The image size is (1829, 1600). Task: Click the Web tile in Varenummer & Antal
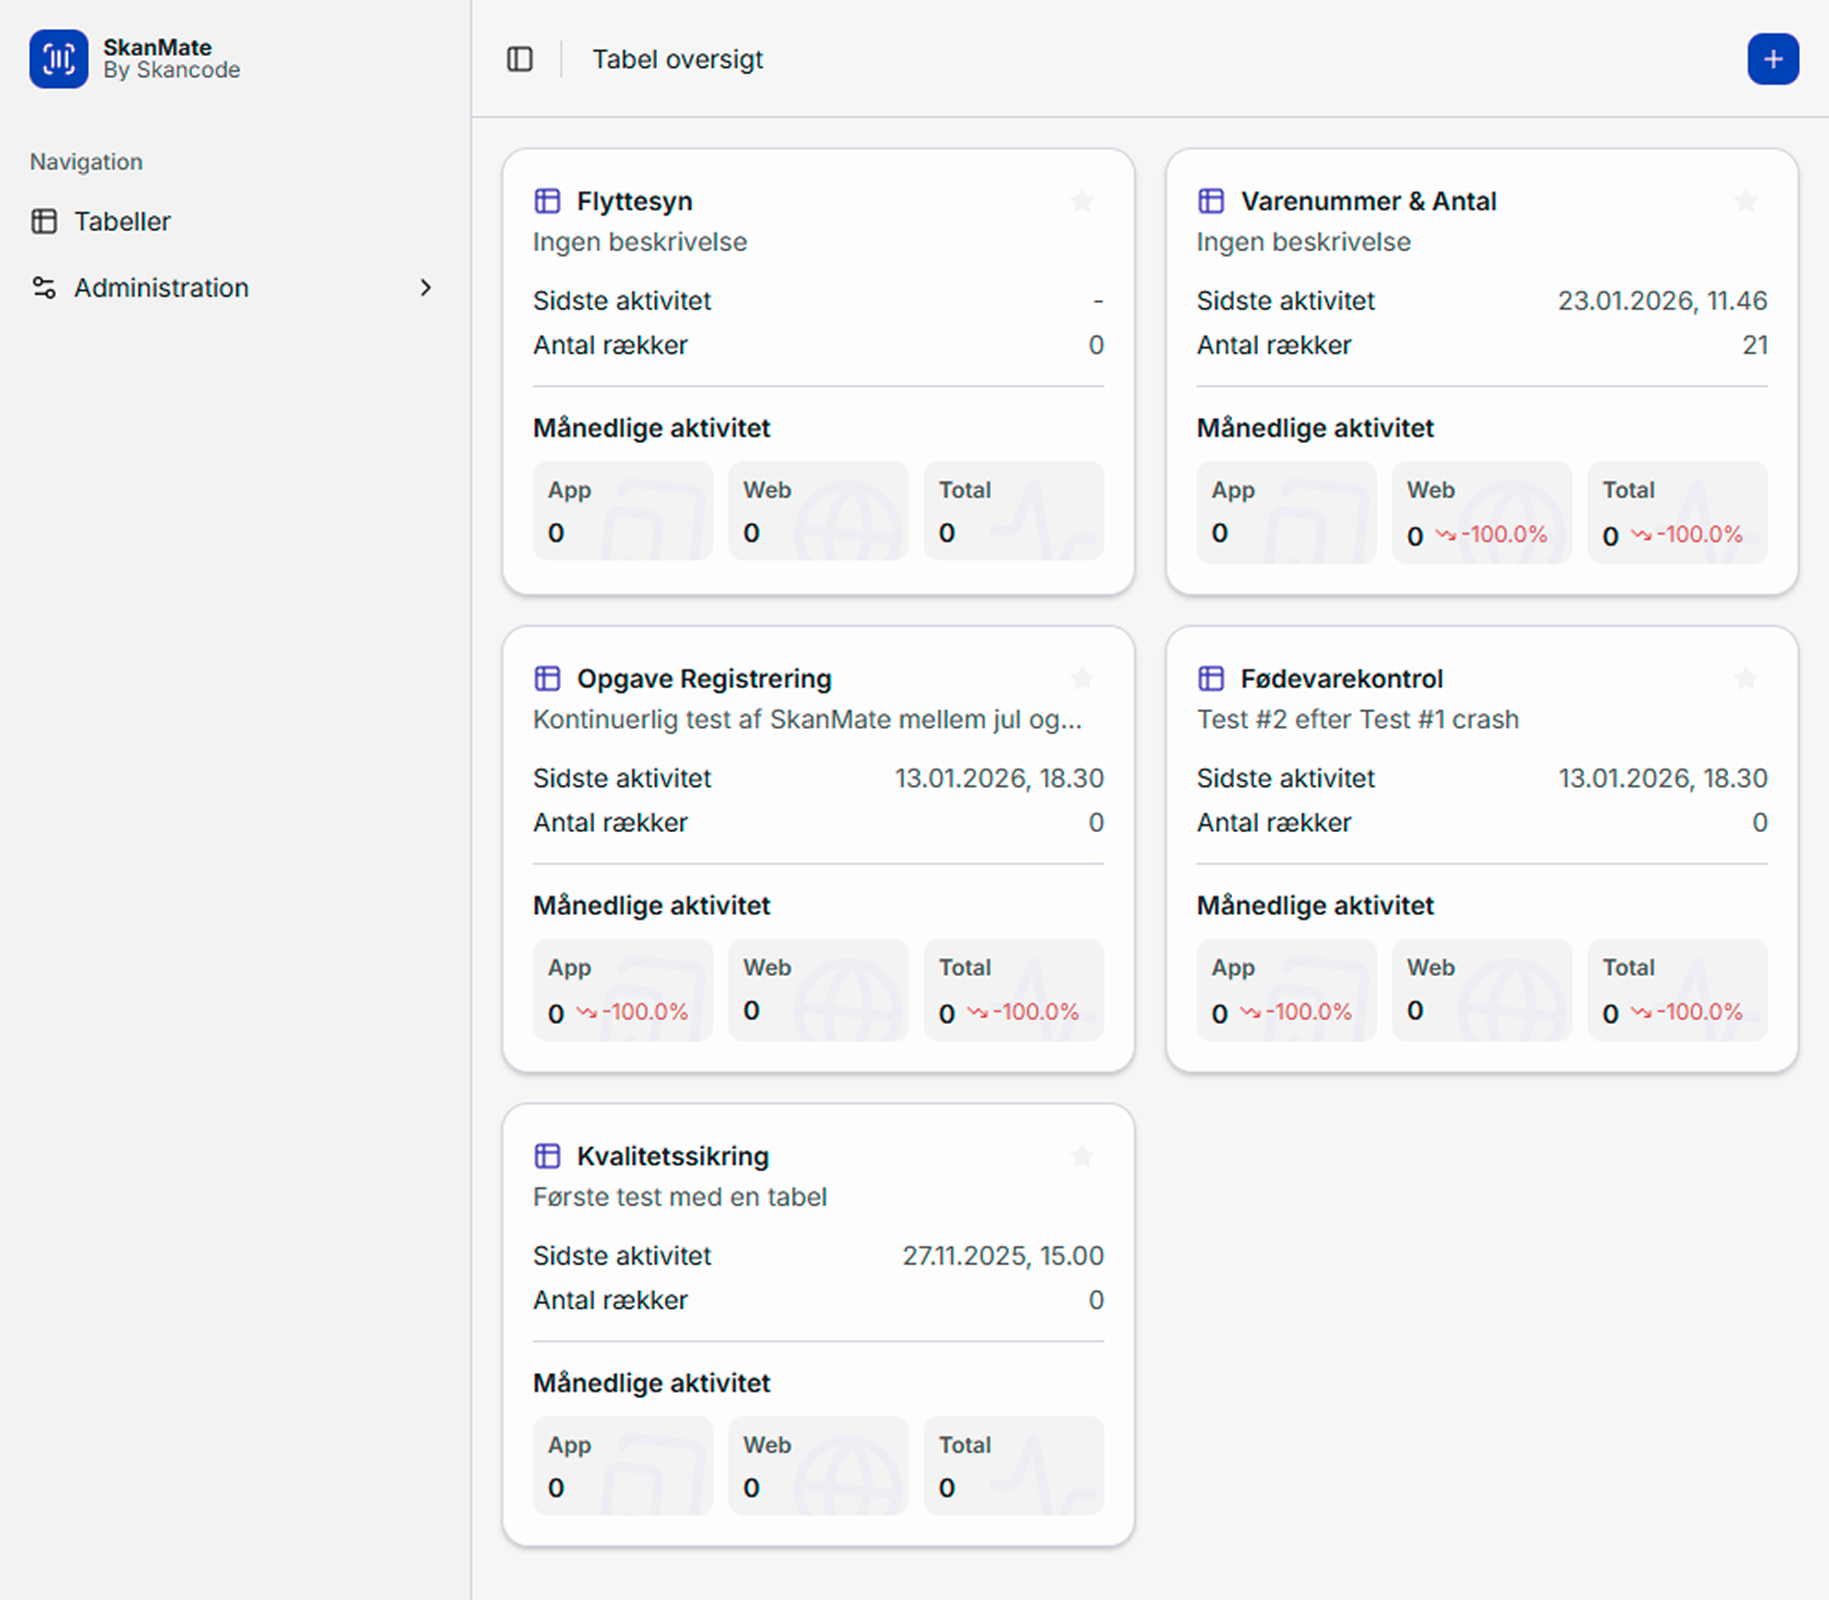point(1481,512)
